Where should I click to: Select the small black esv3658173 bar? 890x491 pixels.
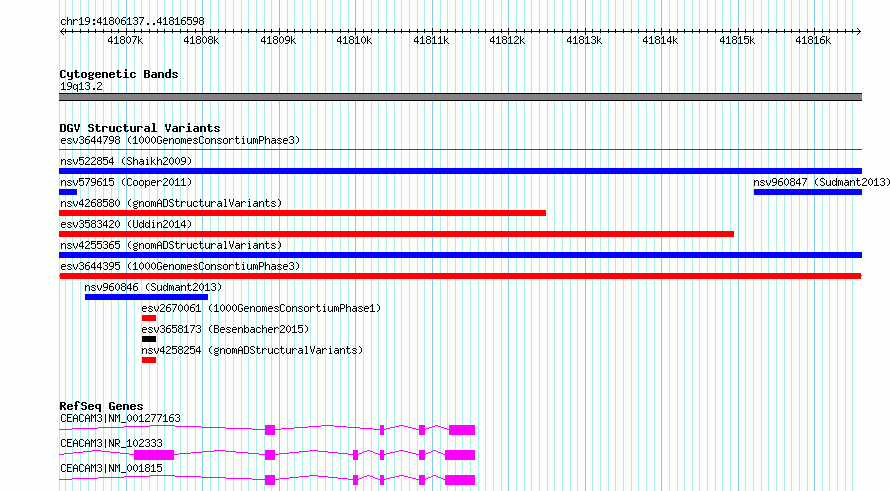click(x=149, y=339)
